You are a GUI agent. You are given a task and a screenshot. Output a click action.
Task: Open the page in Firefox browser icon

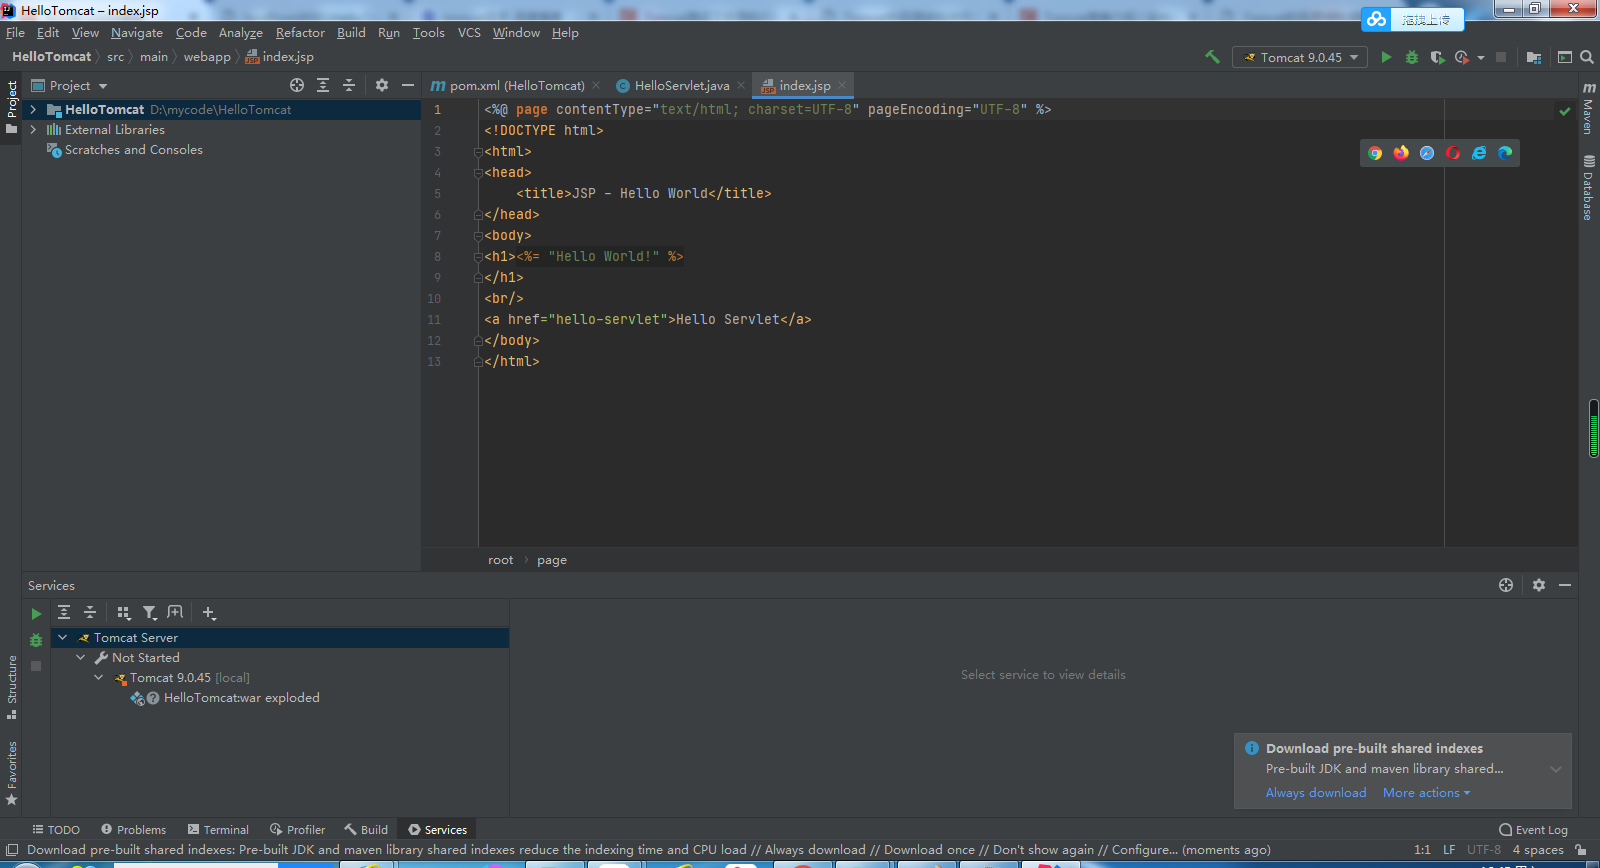[1401, 153]
